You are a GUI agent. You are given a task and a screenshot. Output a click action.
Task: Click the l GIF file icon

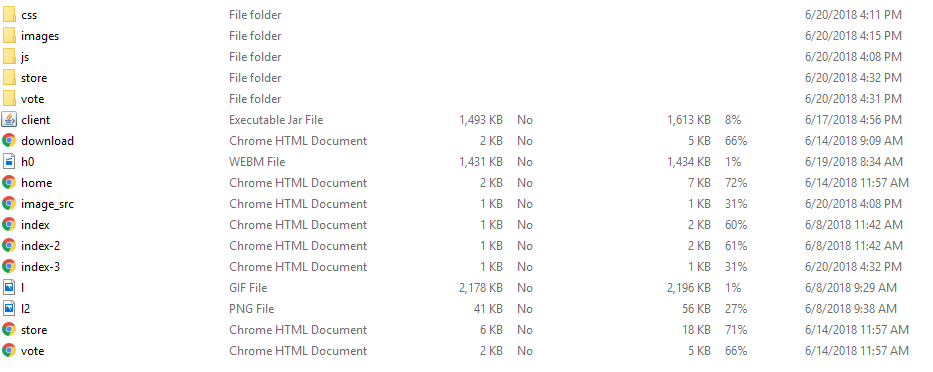pos(9,288)
